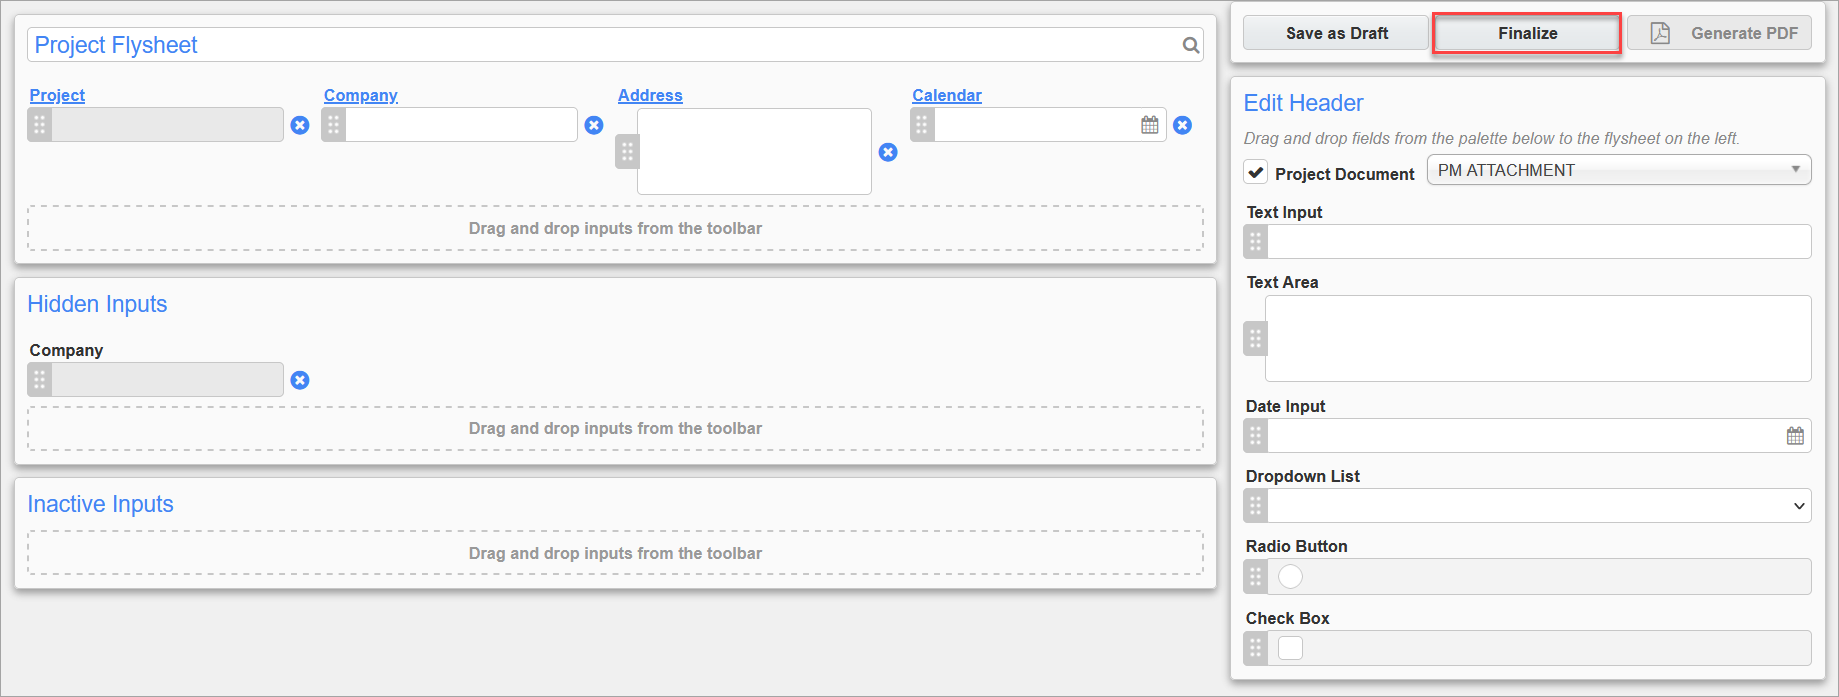Click the Calendar label link

point(946,95)
